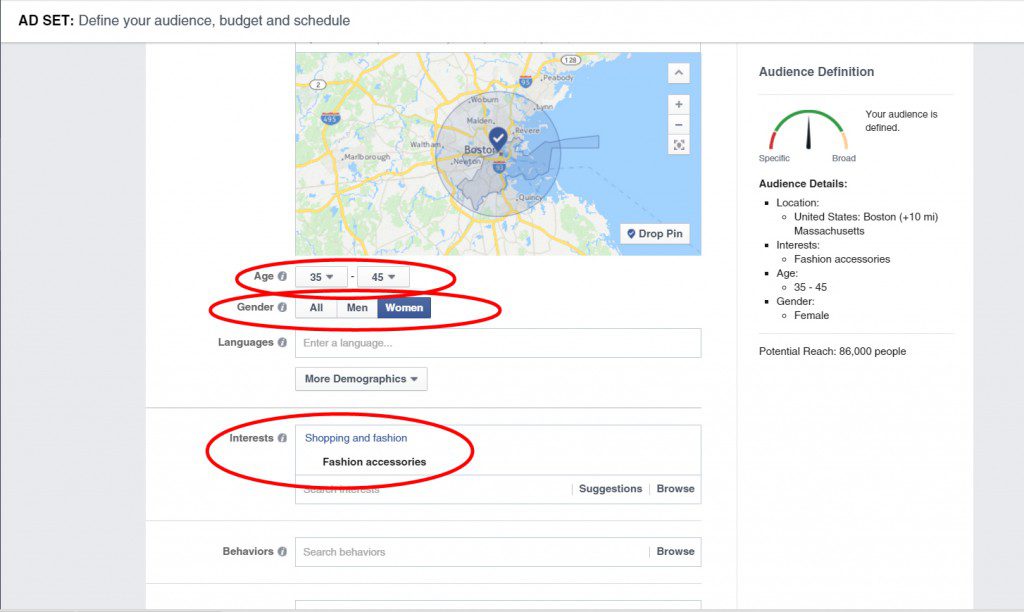Click the info icon beside Interests
The image size is (1024, 612).
(282, 438)
